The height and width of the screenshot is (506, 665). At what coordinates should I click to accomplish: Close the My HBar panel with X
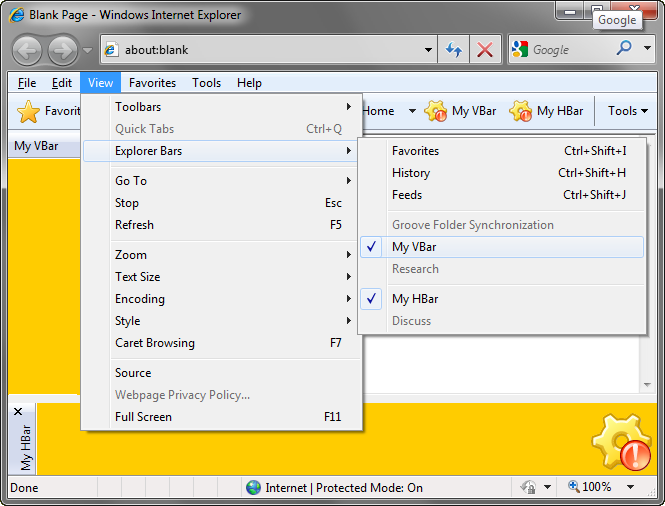coord(16,410)
